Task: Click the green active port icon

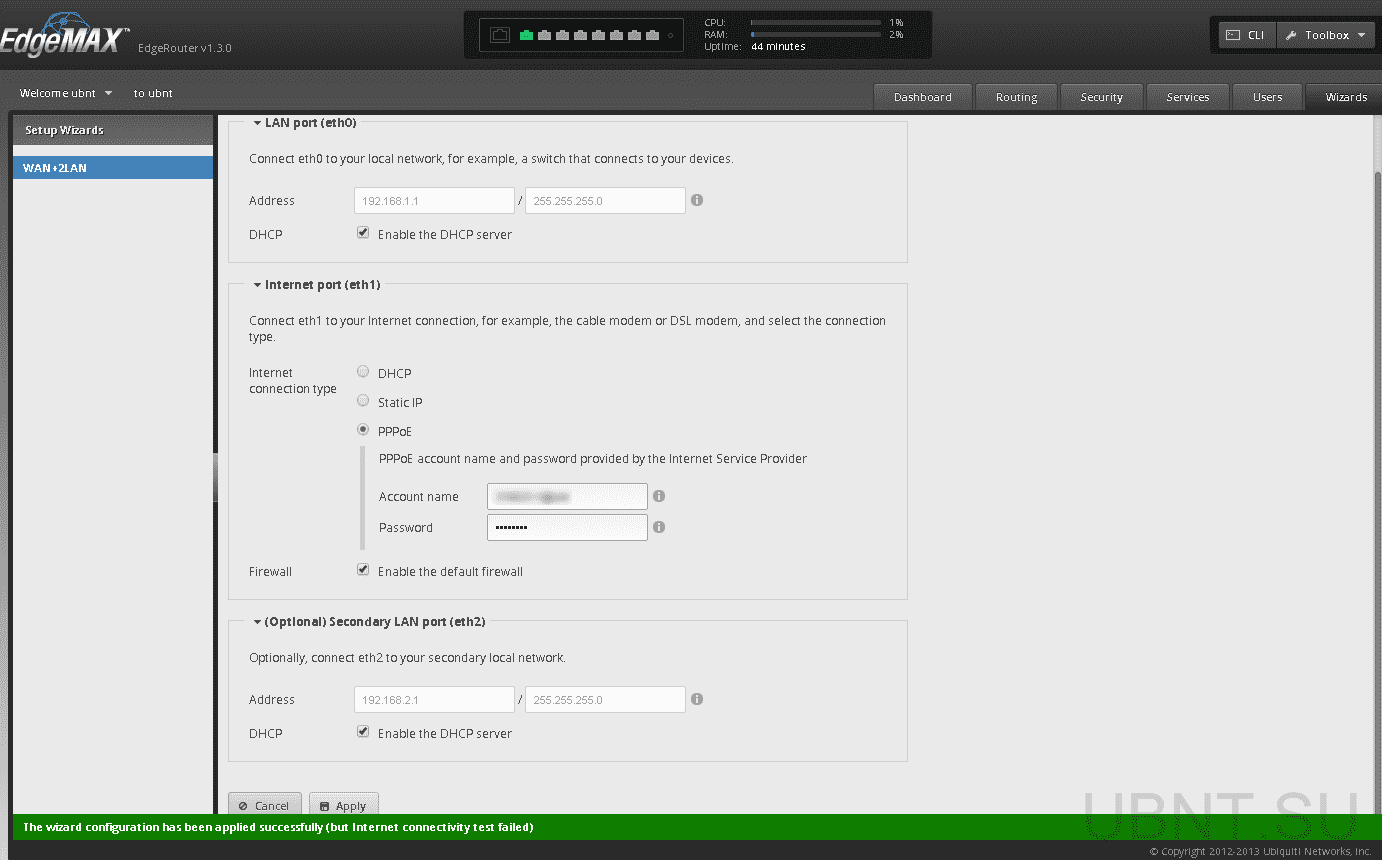Action: [527, 35]
